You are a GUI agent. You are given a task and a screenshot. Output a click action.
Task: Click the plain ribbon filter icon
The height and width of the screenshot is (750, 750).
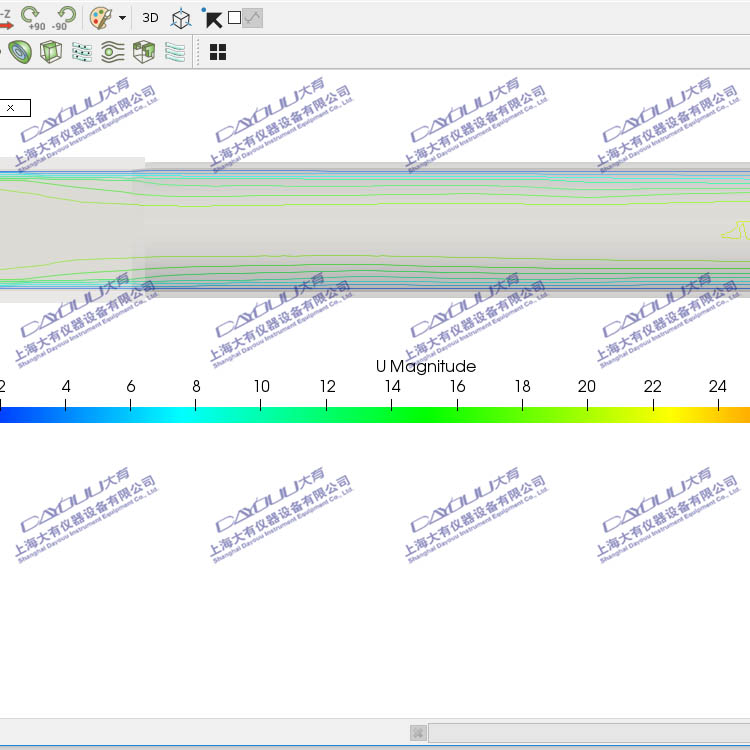click(x=175, y=52)
